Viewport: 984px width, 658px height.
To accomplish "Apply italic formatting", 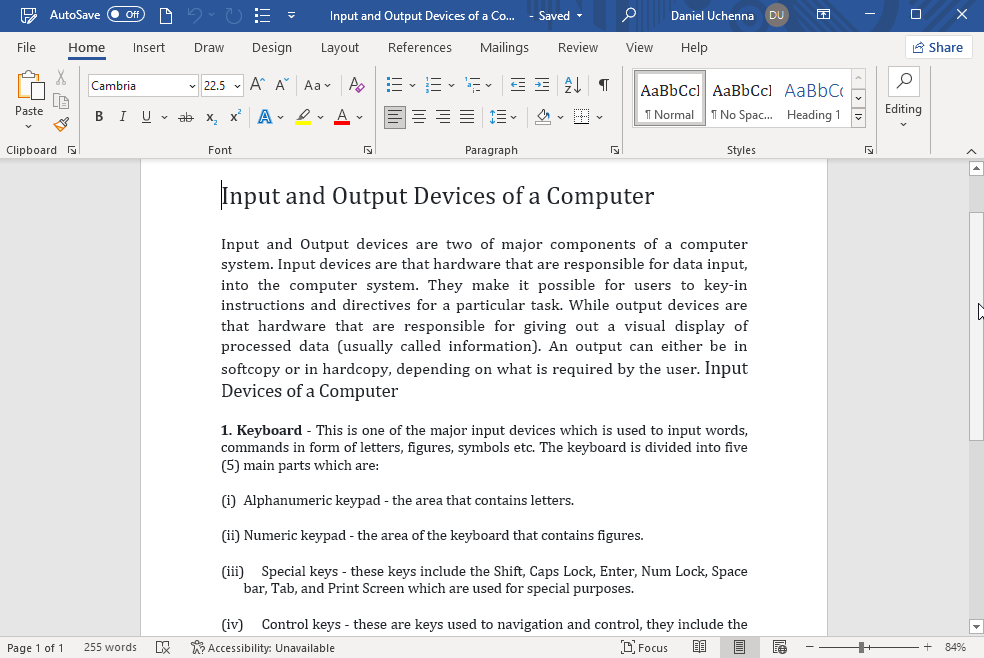I will [121, 117].
